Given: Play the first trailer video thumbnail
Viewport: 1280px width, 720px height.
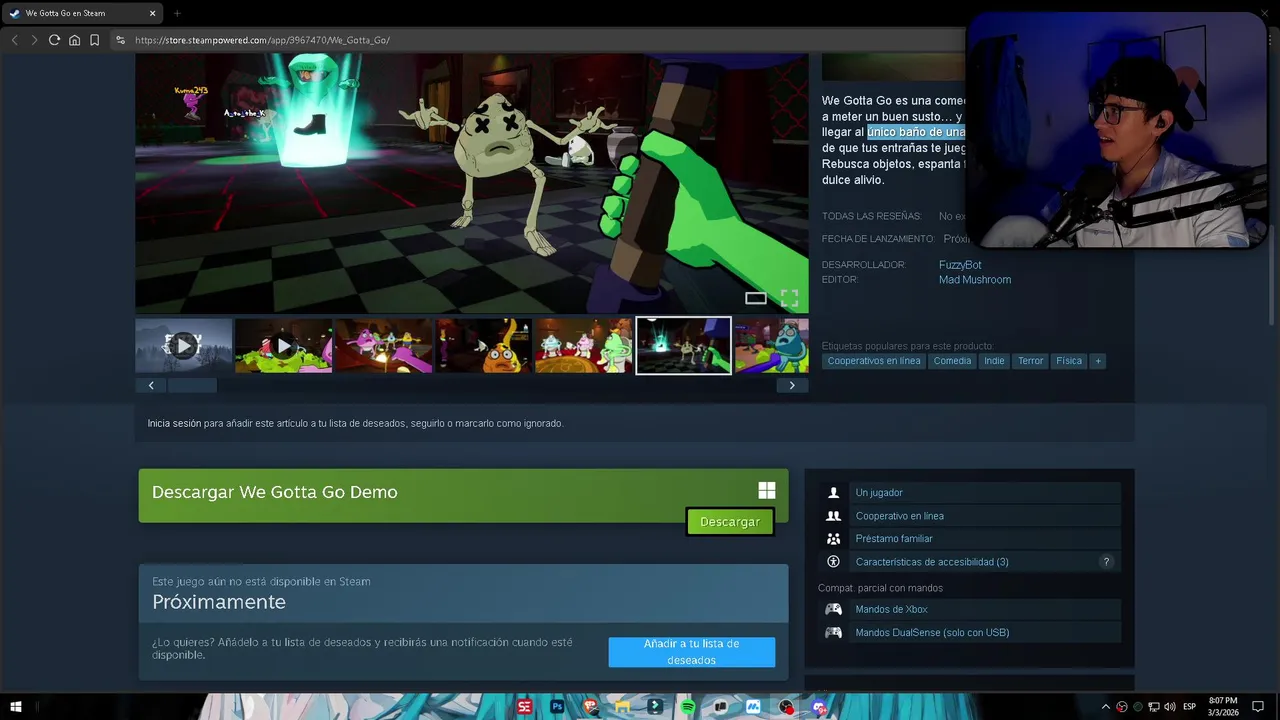Looking at the screenshot, I should (x=184, y=346).
